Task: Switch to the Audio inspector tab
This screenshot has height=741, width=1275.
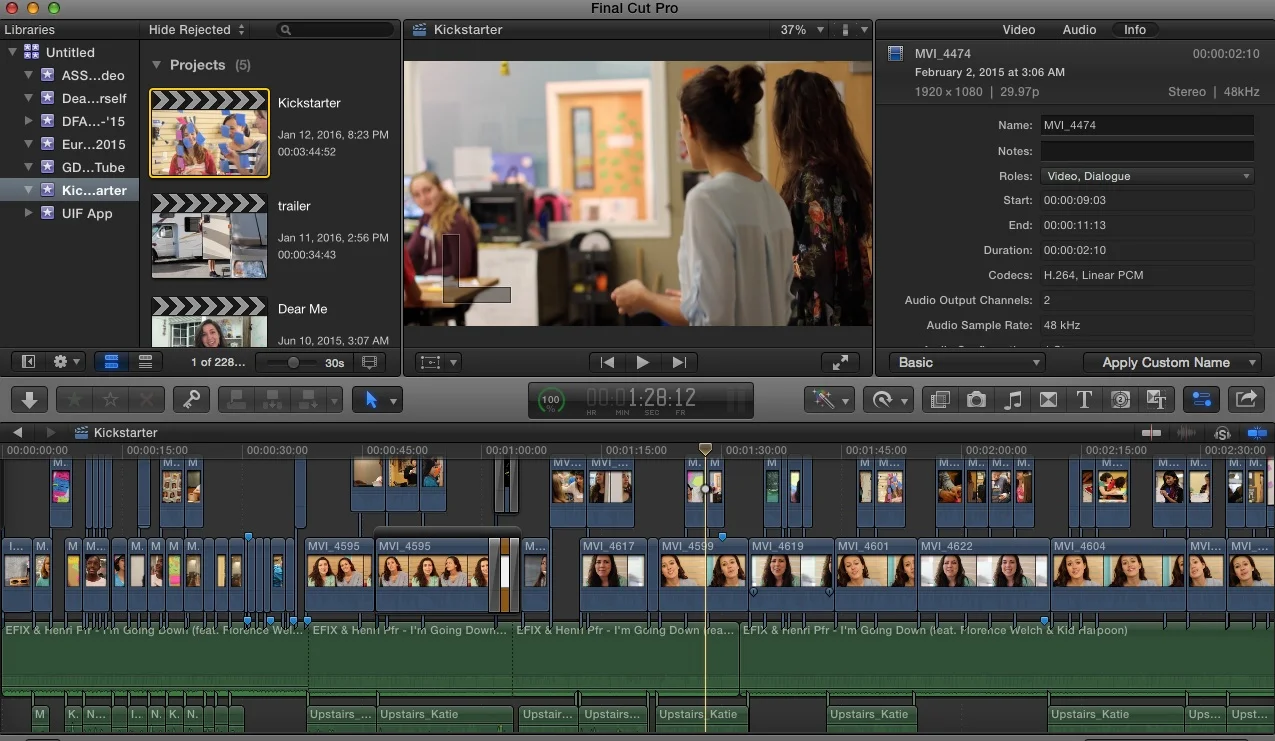Action: (x=1079, y=30)
